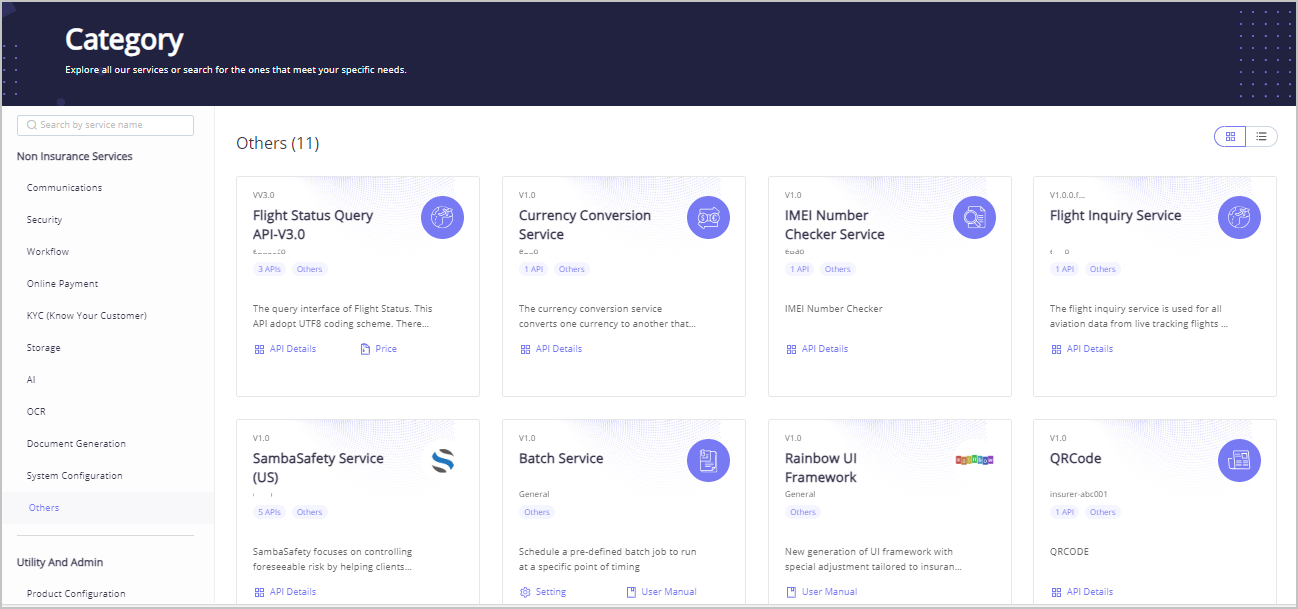The height and width of the screenshot is (609, 1298).
Task: Click the SambaSafety Service (US) title
Action: click(318, 468)
